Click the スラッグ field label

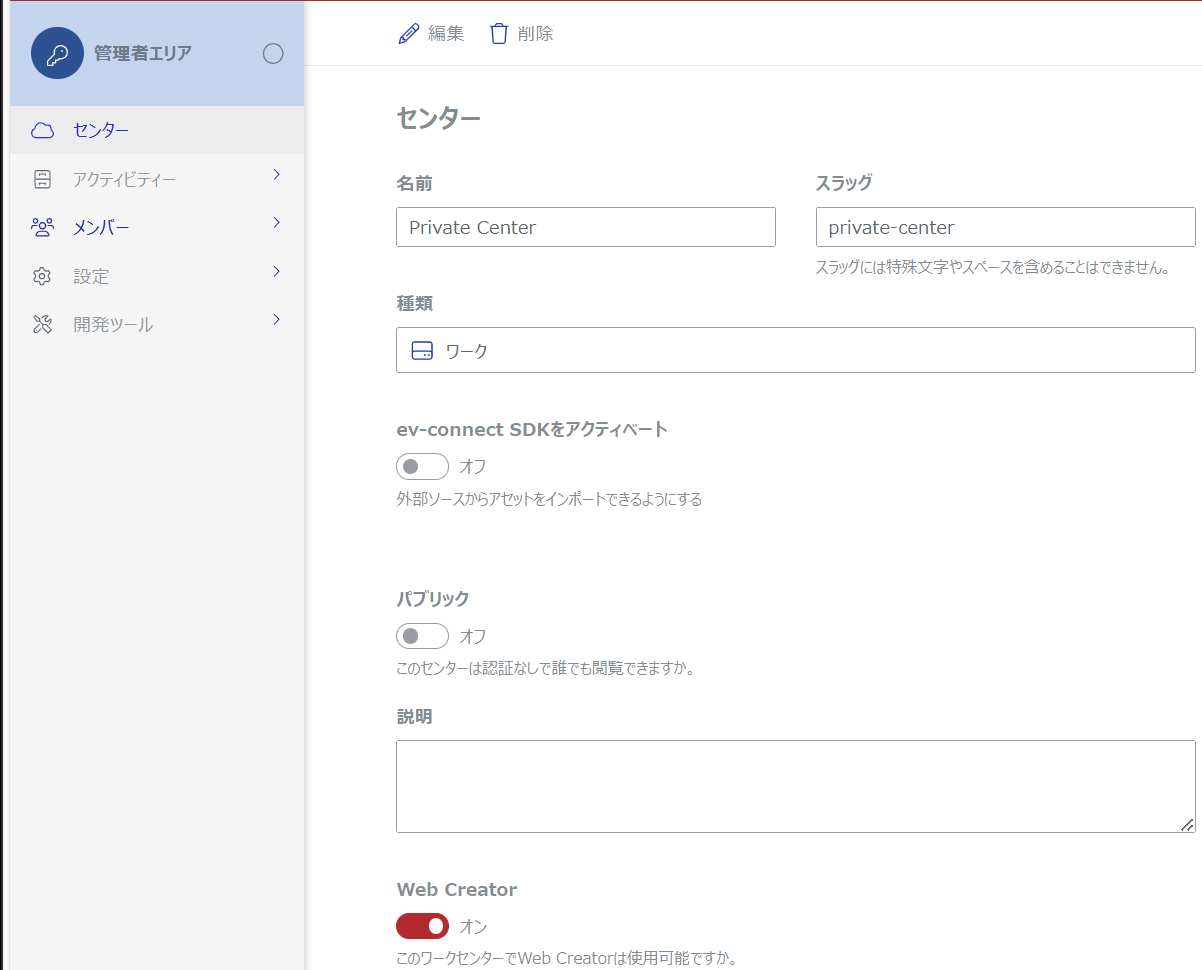click(x=844, y=183)
